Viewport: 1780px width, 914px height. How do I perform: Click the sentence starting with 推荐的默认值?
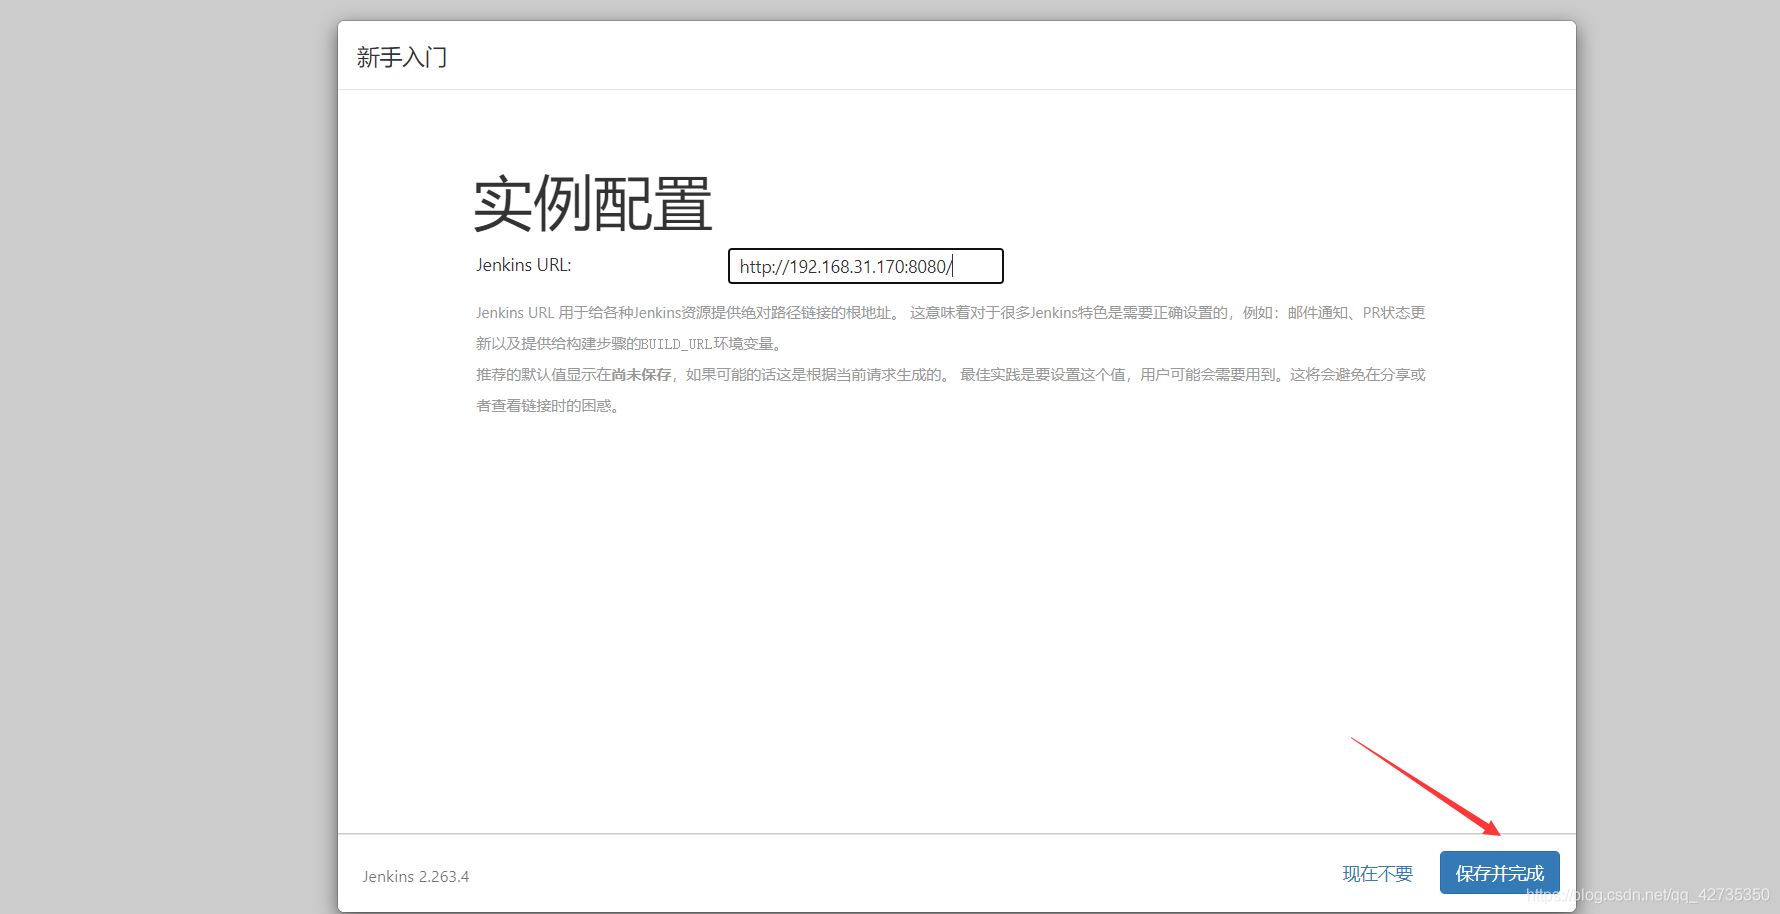tap(520, 375)
